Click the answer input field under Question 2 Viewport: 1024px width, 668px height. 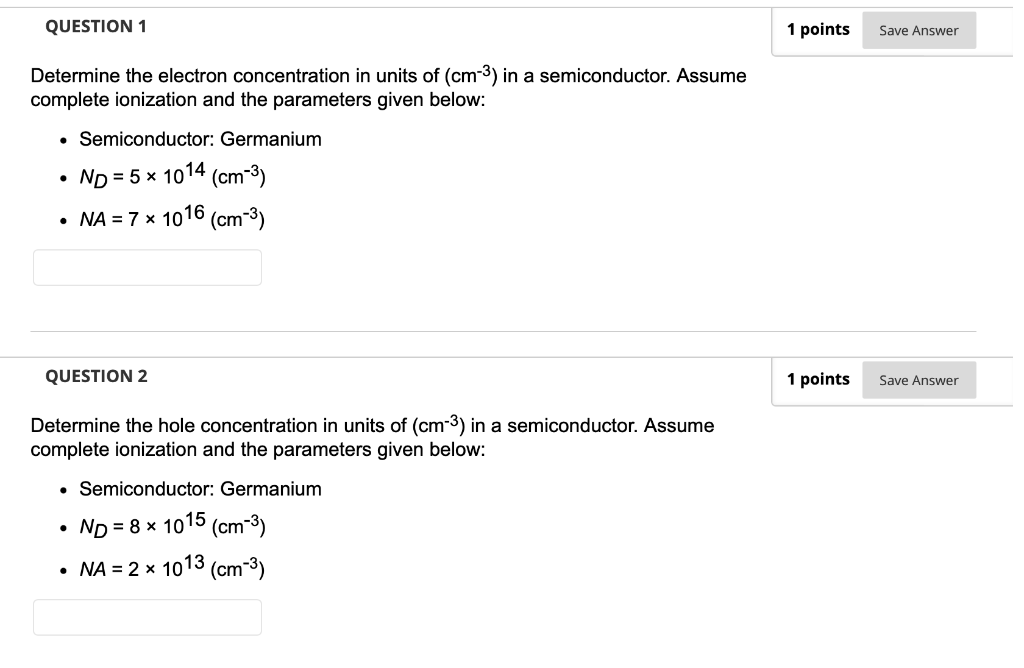click(147, 617)
